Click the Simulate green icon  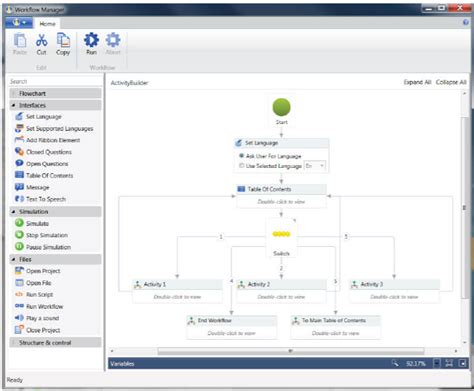19,223
